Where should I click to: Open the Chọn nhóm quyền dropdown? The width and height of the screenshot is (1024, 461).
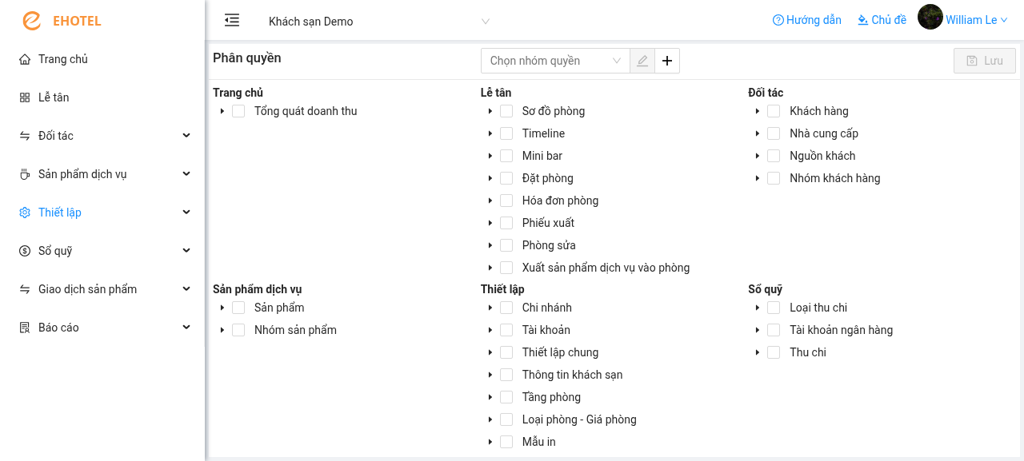click(x=555, y=61)
